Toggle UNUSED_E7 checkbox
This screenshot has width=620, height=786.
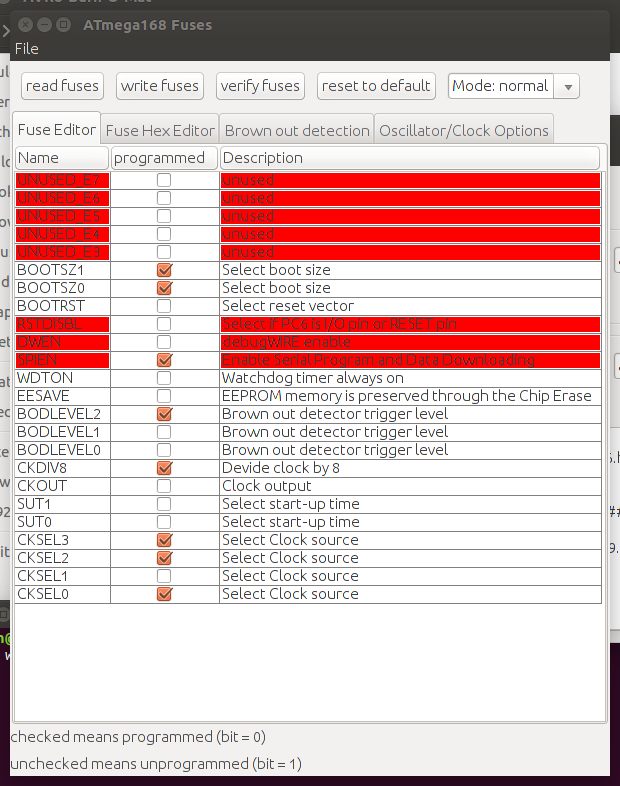(x=164, y=180)
